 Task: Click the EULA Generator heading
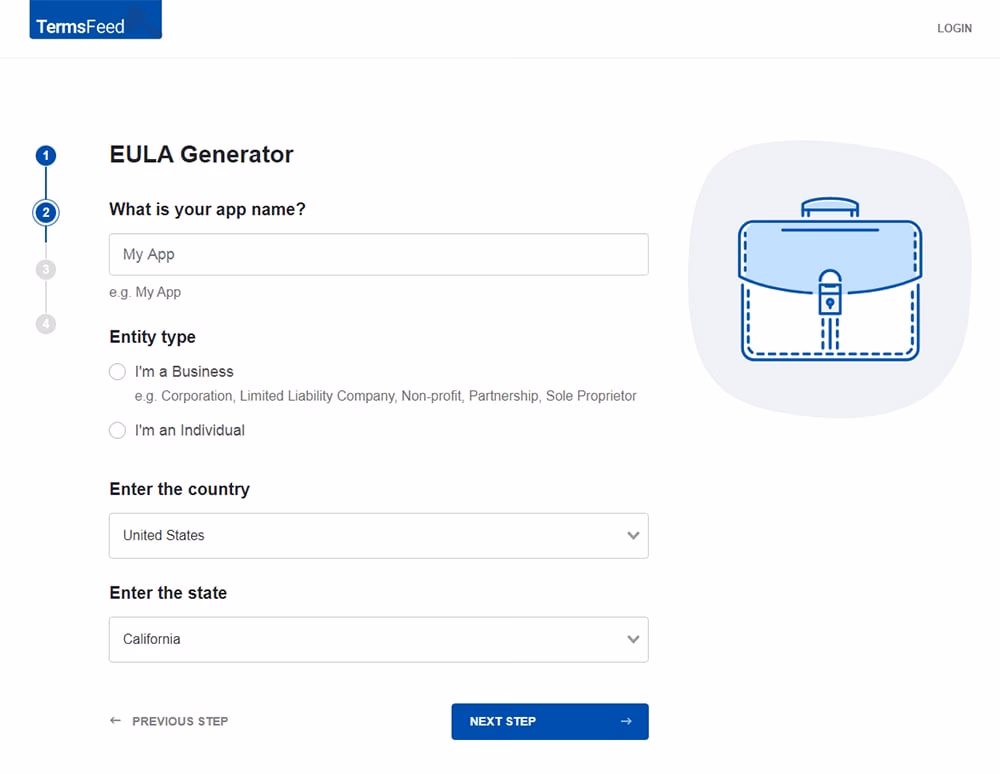pyautogui.click(x=201, y=154)
